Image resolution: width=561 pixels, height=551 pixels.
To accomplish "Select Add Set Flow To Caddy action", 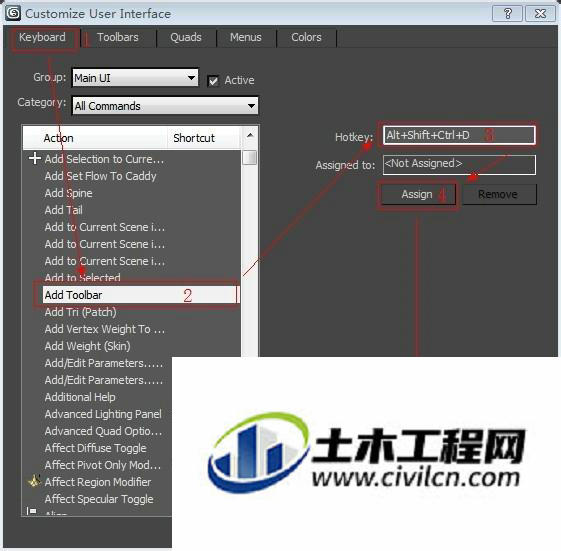I will [x=101, y=176].
